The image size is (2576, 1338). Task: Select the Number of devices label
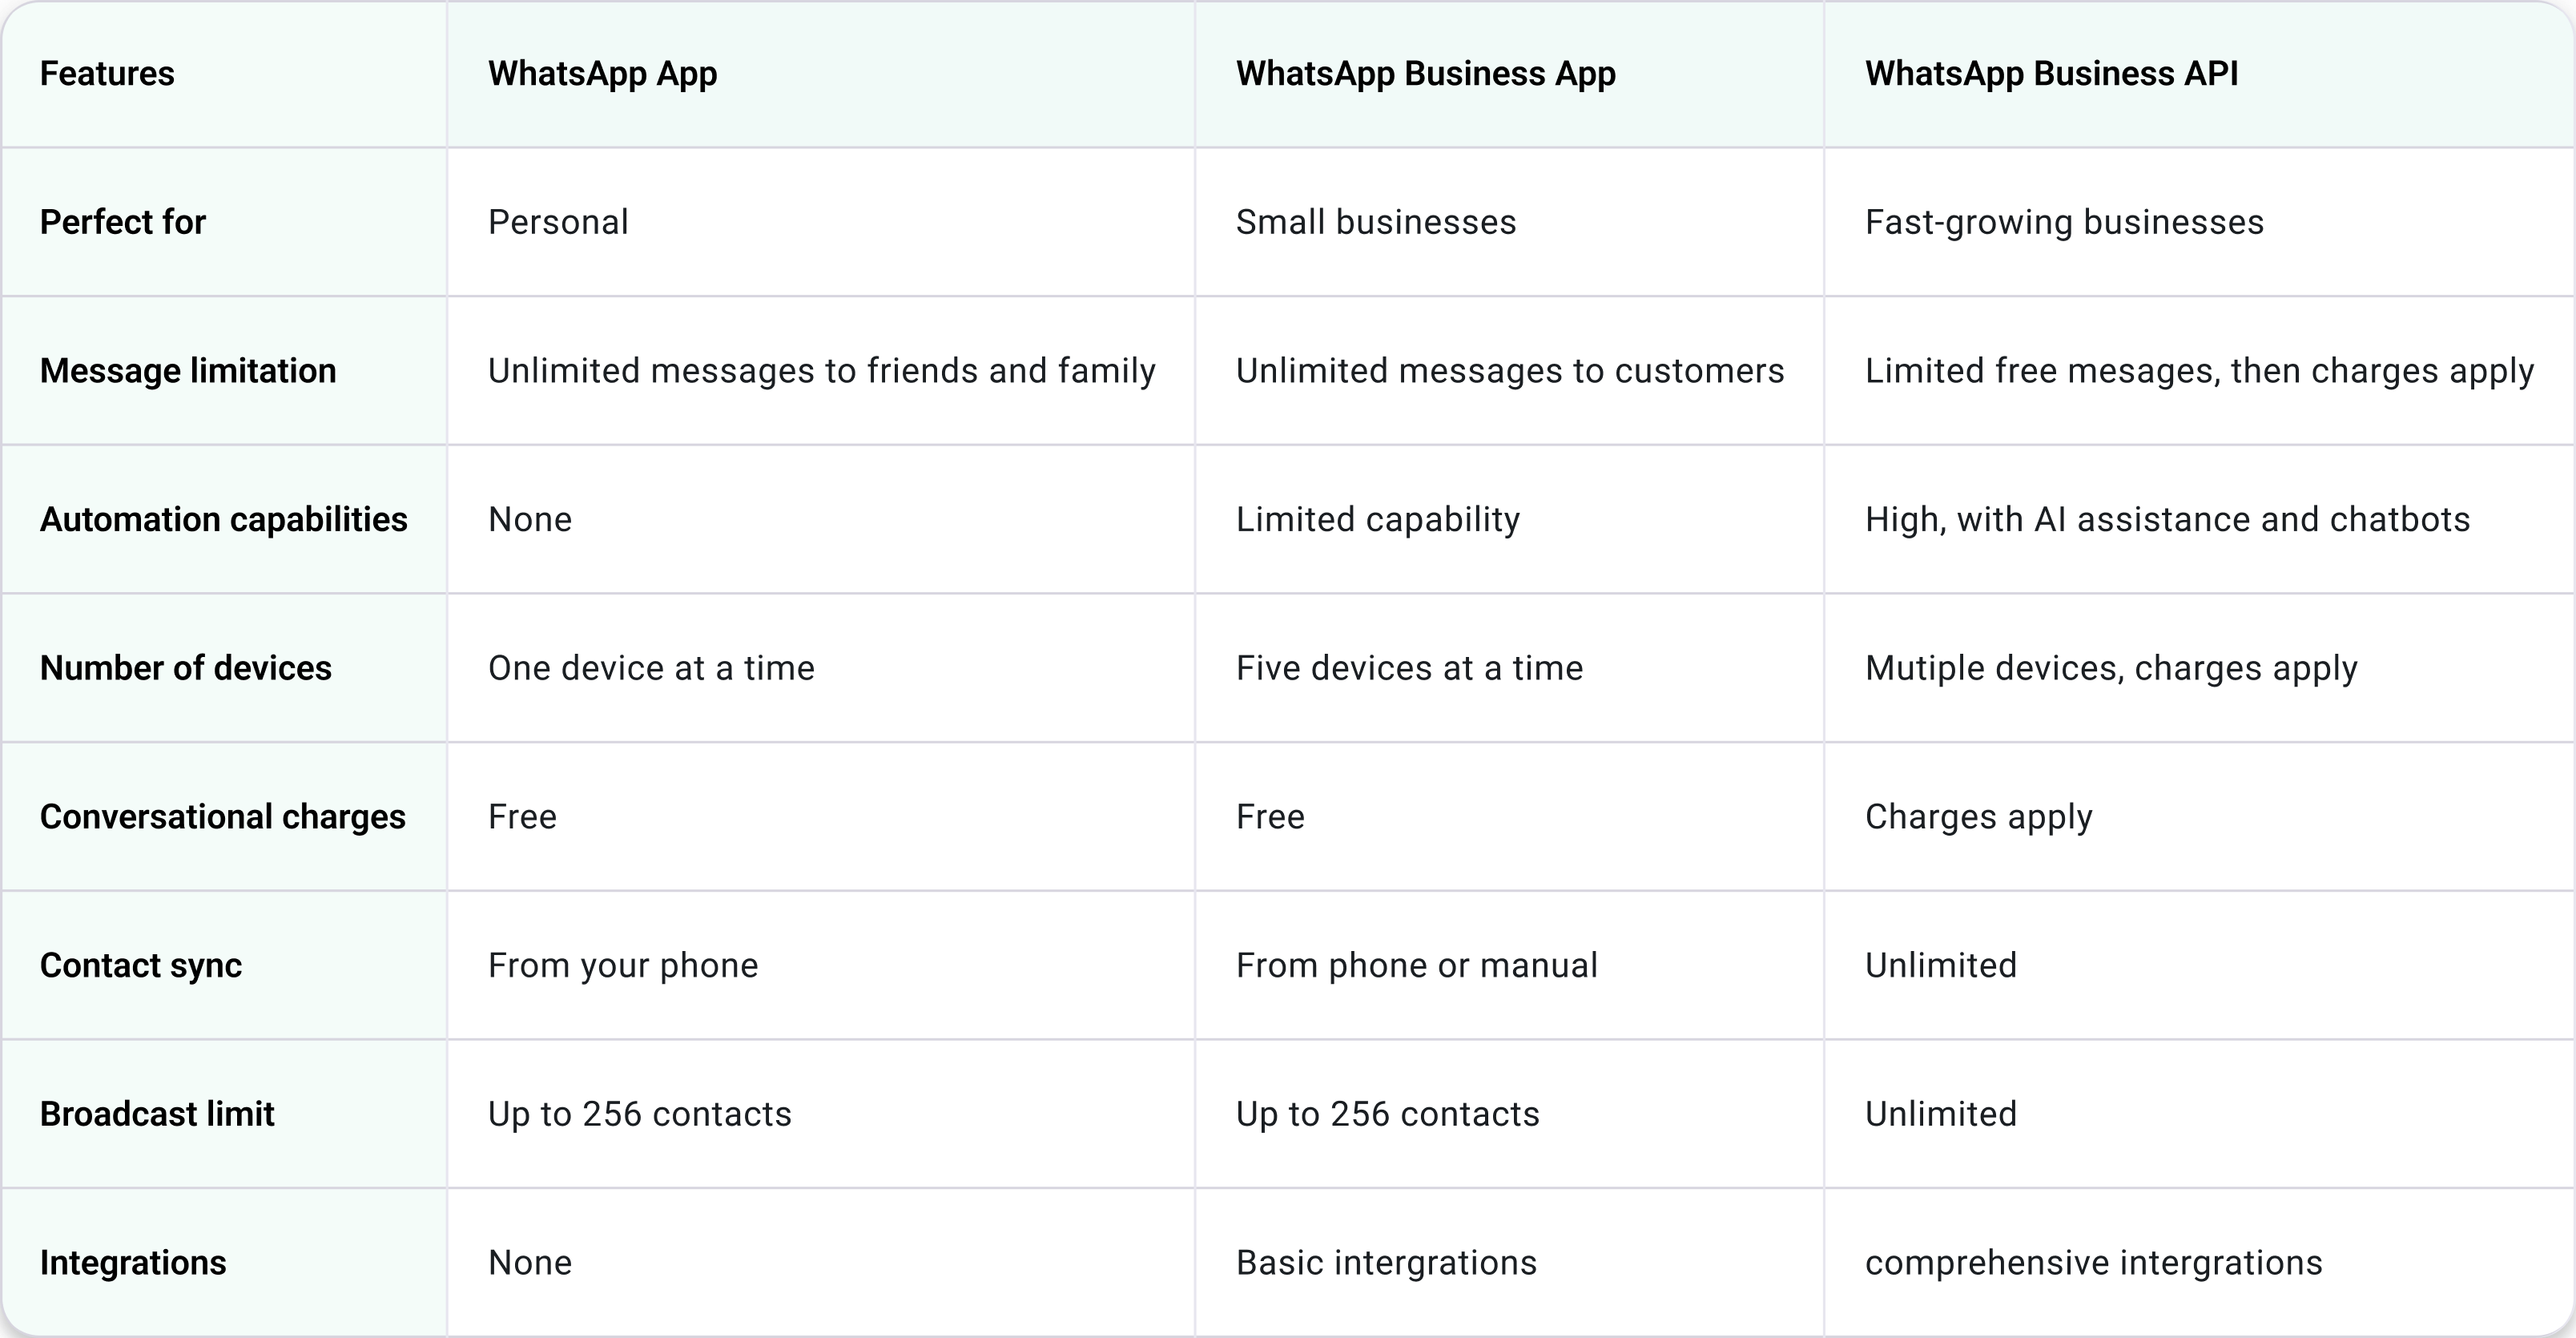(186, 668)
